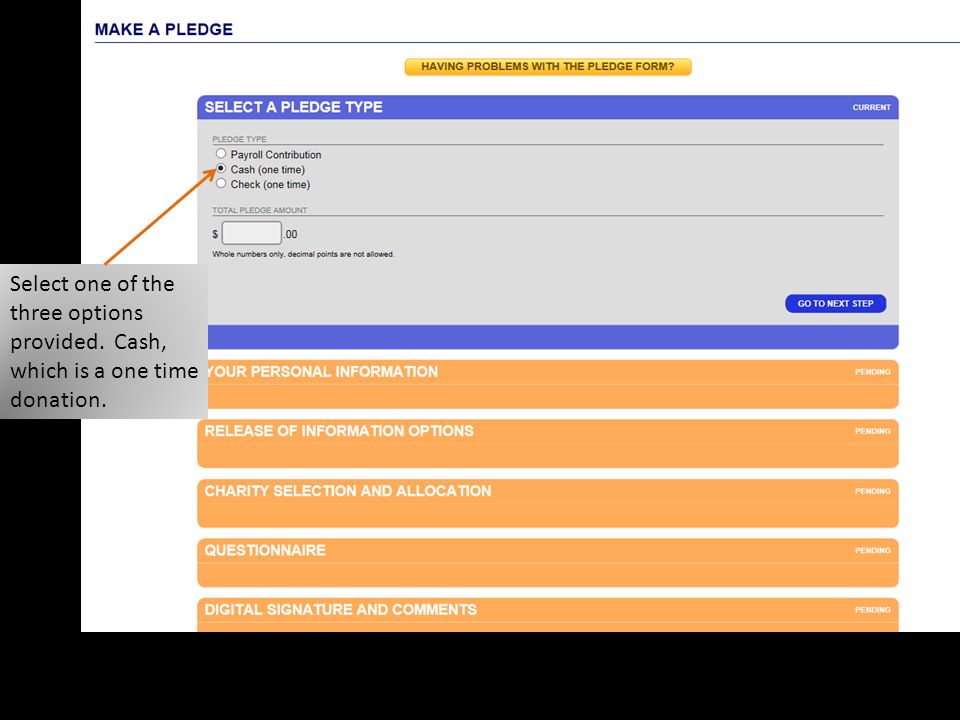Click PENDING label on Questionnaire row
Screen dimensions: 960x720
tap(873, 550)
